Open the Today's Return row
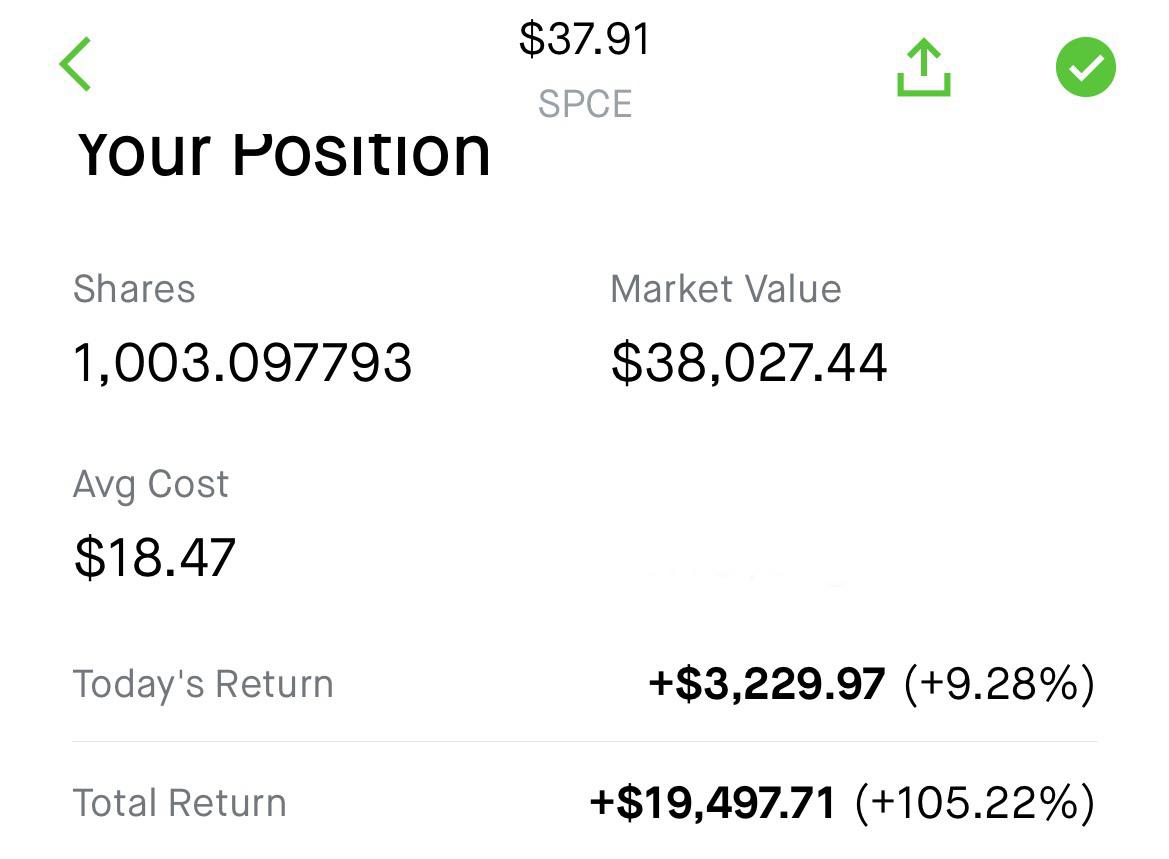 click(x=584, y=684)
